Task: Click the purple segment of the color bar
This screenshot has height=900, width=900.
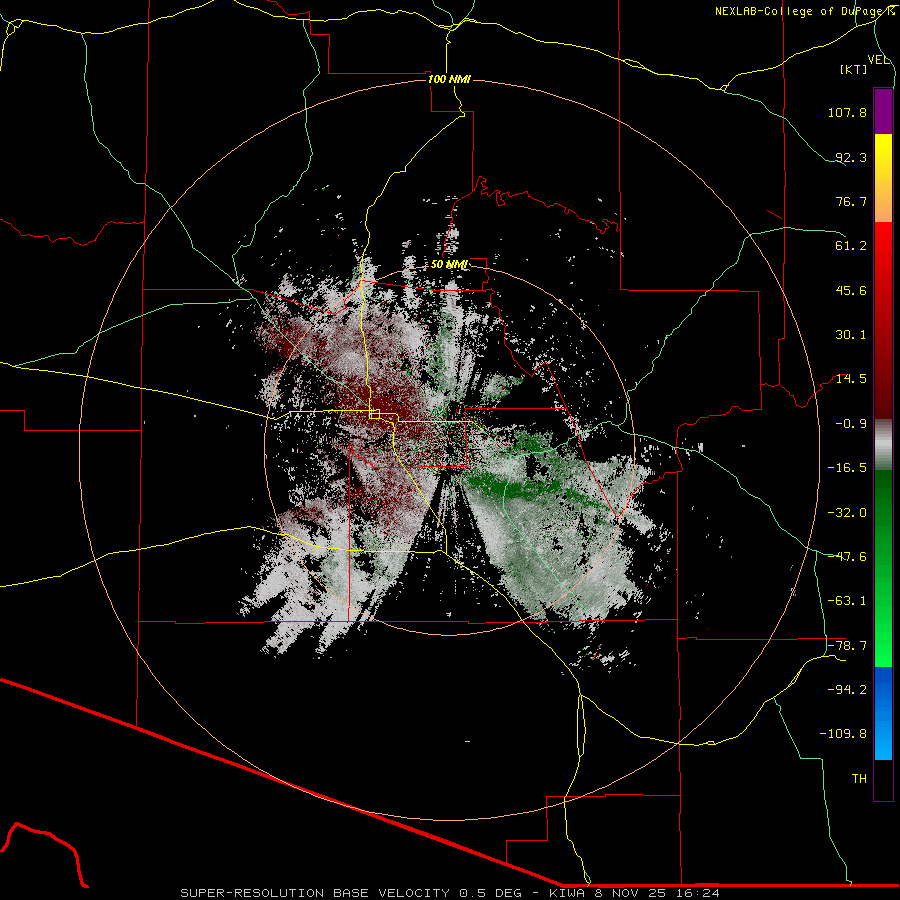Action: [883, 111]
